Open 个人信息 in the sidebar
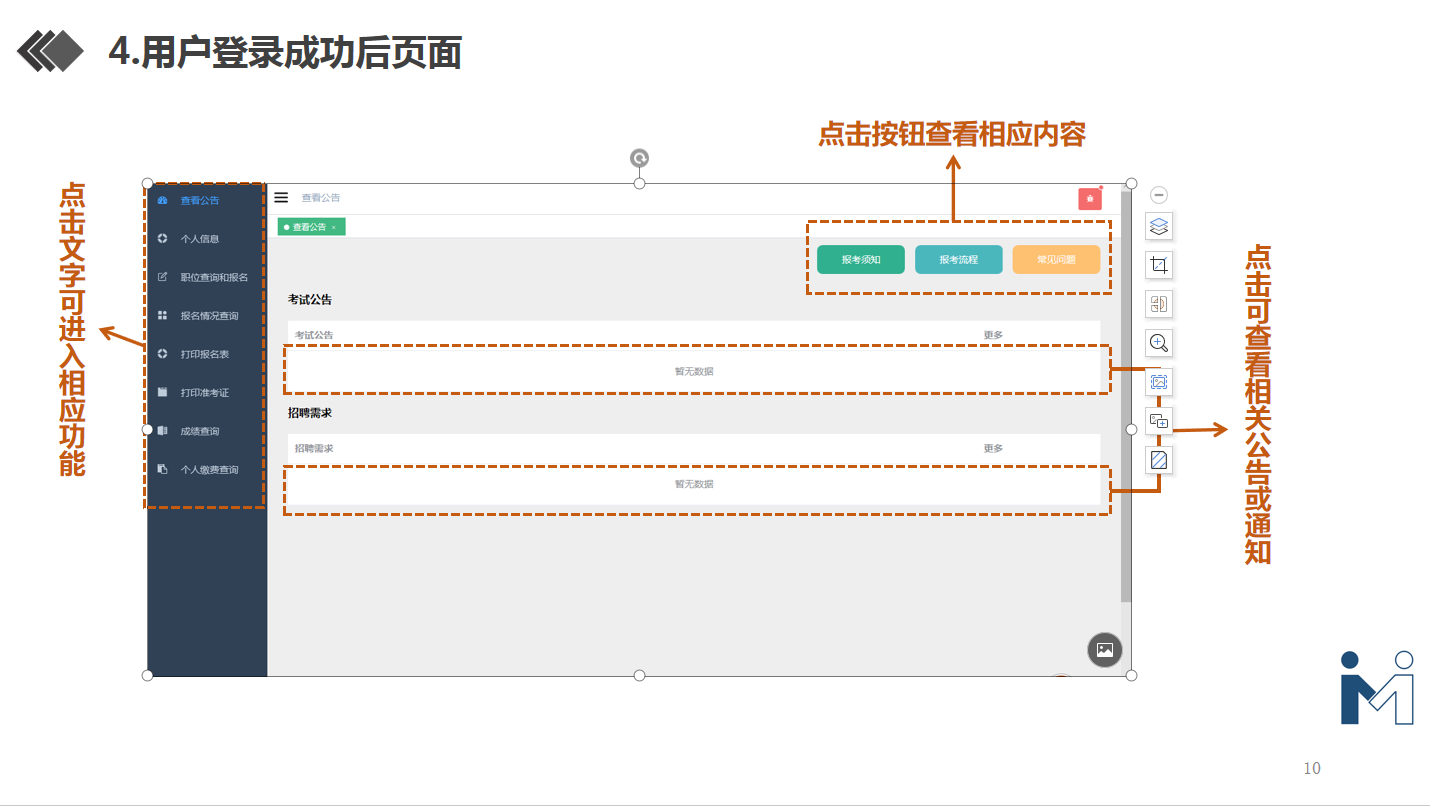Screen dimensions: 1430x806 pos(199,239)
